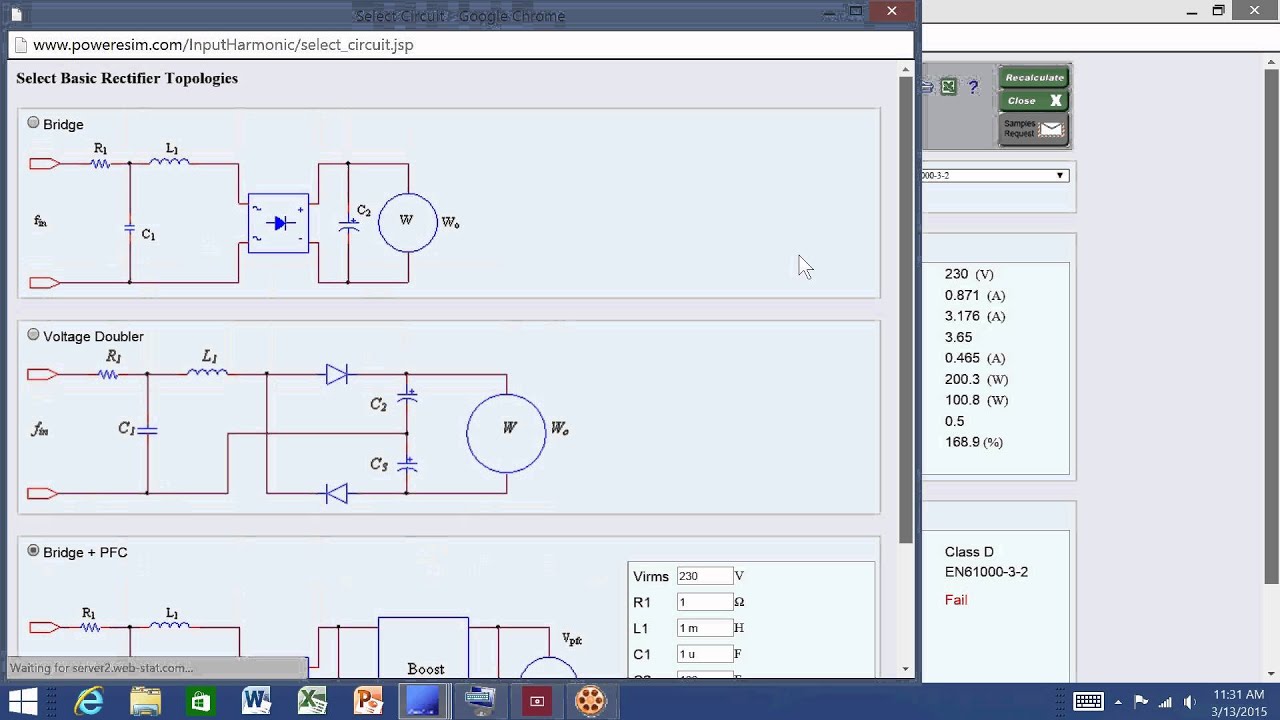Click the R1 input field
1280x720 pixels.
click(704, 602)
